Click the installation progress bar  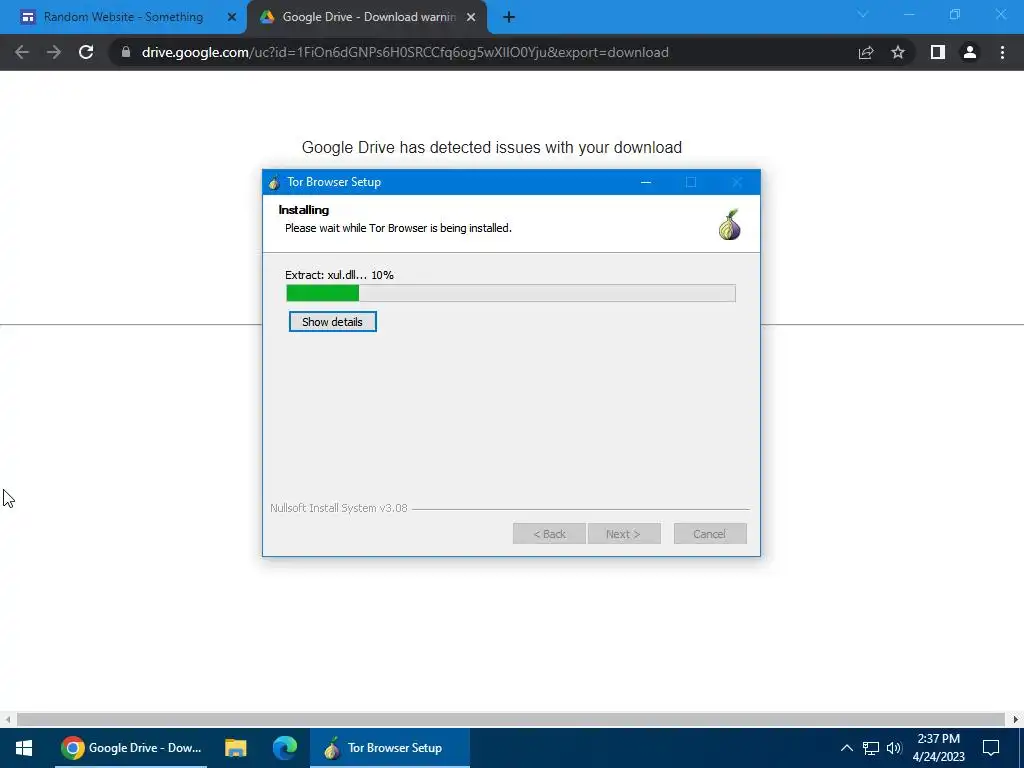pyautogui.click(x=511, y=293)
